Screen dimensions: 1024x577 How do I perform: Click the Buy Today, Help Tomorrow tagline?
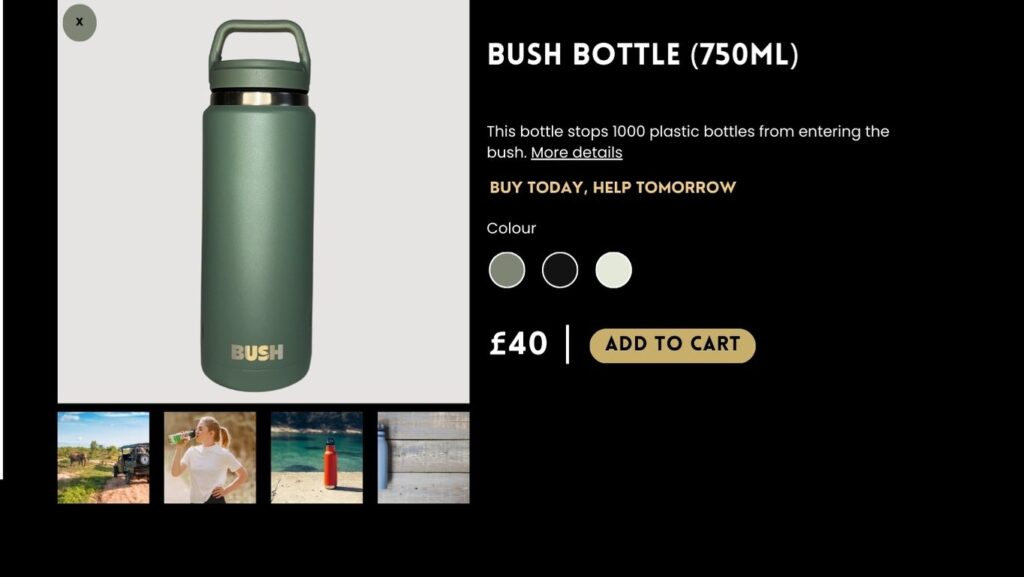613,188
